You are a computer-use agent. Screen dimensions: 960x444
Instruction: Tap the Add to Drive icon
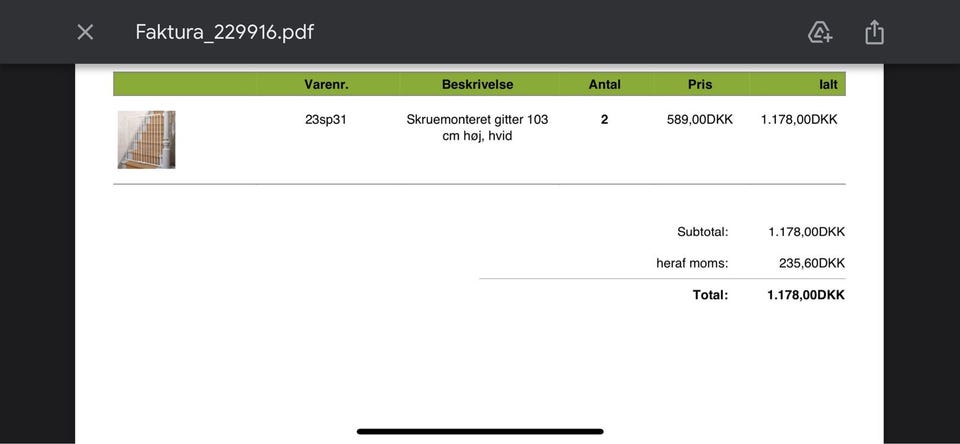pyautogui.click(x=820, y=32)
